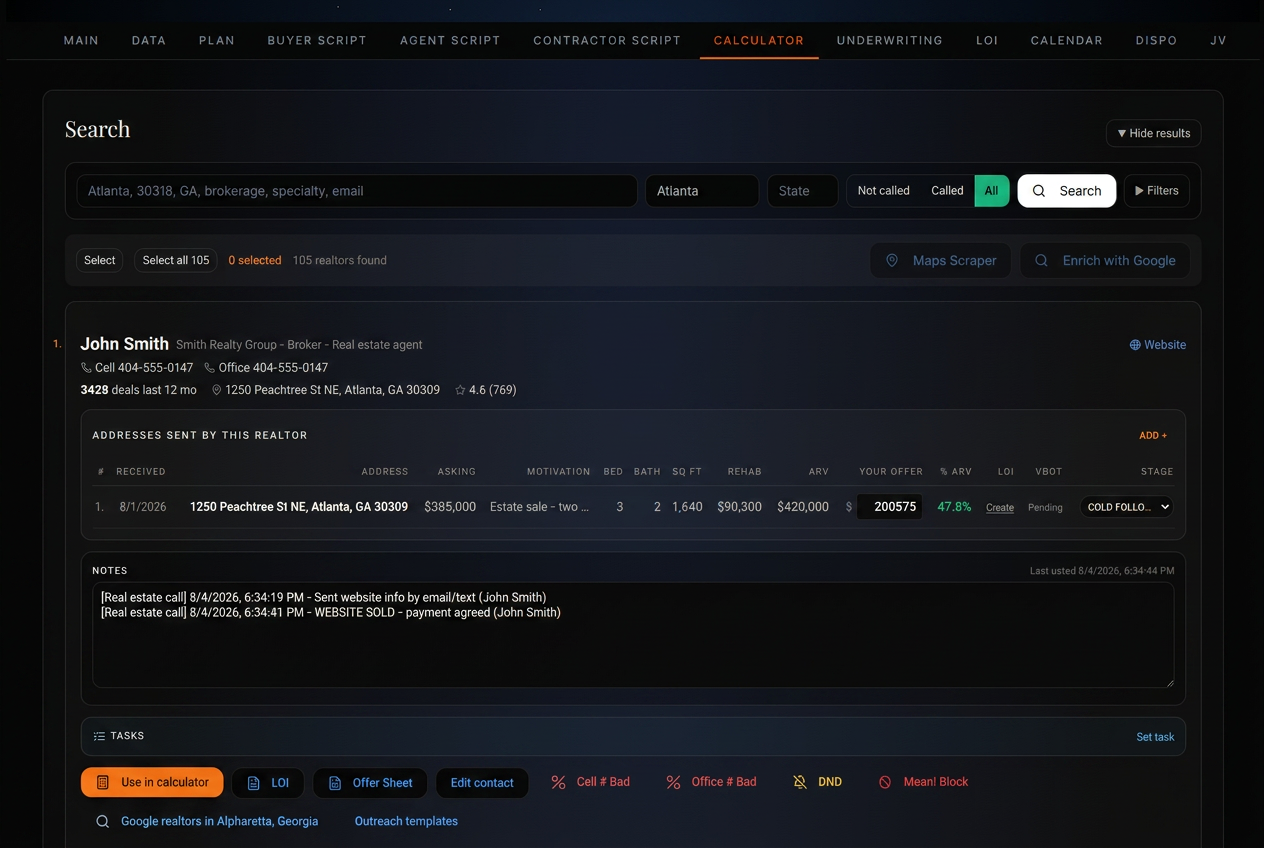
Task: Click Set task link
Action: 1155,737
